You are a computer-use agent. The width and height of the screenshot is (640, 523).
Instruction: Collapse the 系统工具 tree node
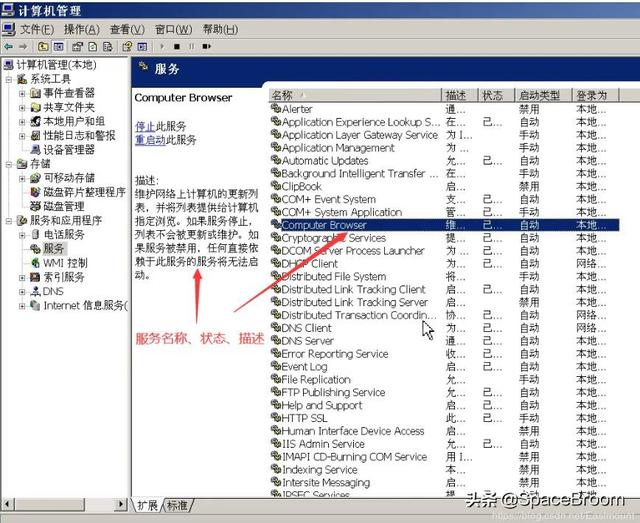tap(9, 79)
